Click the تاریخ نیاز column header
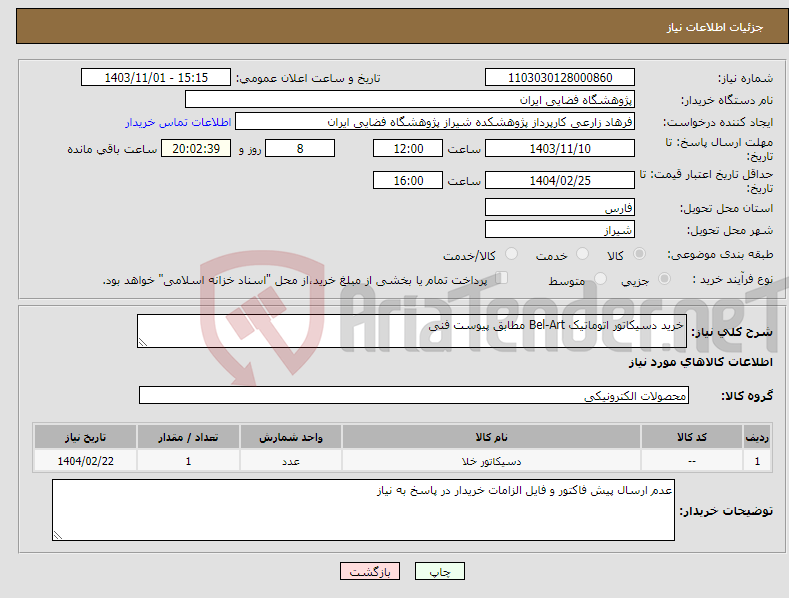Screen dimensions: 789x598 tap(86, 437)
